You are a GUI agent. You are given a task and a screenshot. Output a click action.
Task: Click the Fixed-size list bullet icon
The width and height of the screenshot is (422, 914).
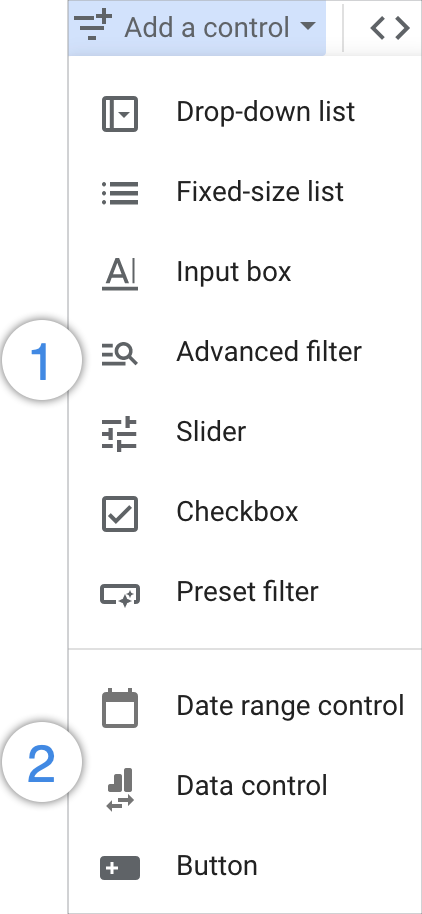point(120,193)
